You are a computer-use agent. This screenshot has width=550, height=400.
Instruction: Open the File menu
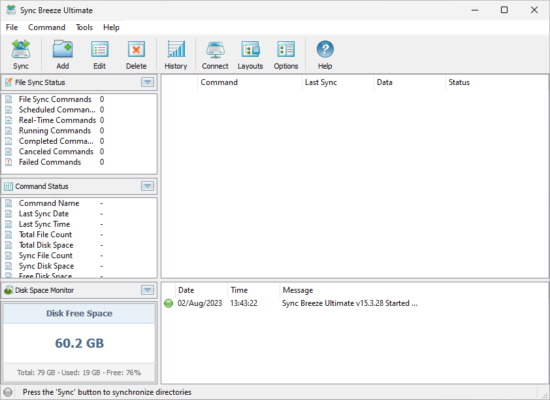pos(12,27)
